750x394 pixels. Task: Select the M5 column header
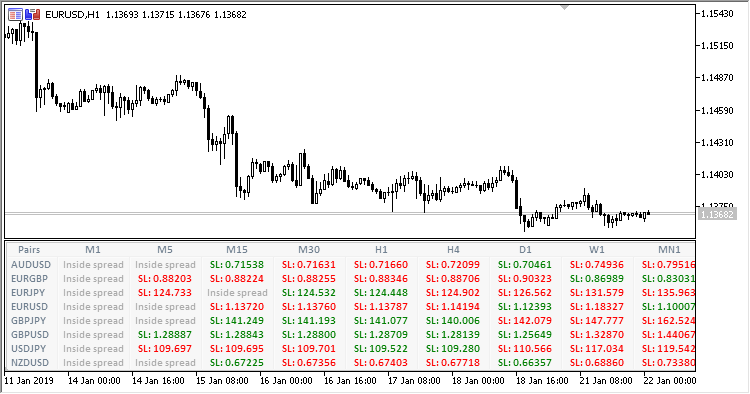pyautogui.click(x=165, y=250)
